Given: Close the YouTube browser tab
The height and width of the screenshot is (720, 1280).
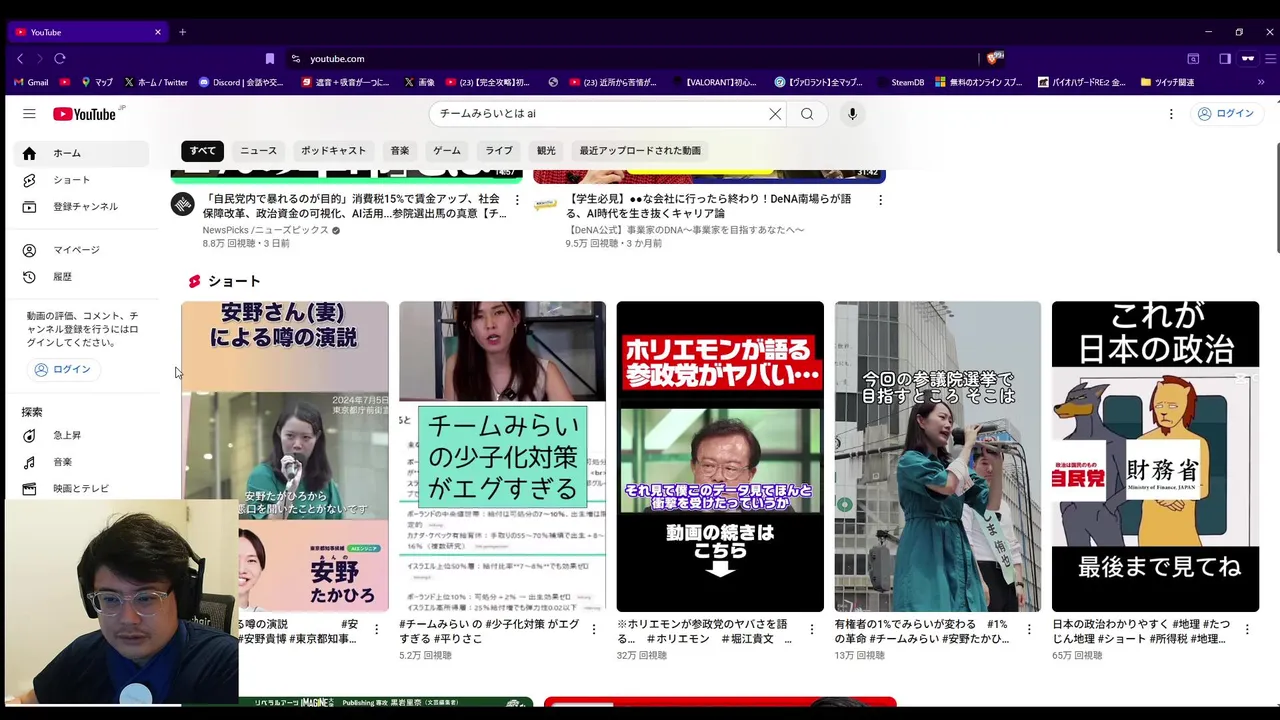Looking at the screenshot, I should point(157,32).
